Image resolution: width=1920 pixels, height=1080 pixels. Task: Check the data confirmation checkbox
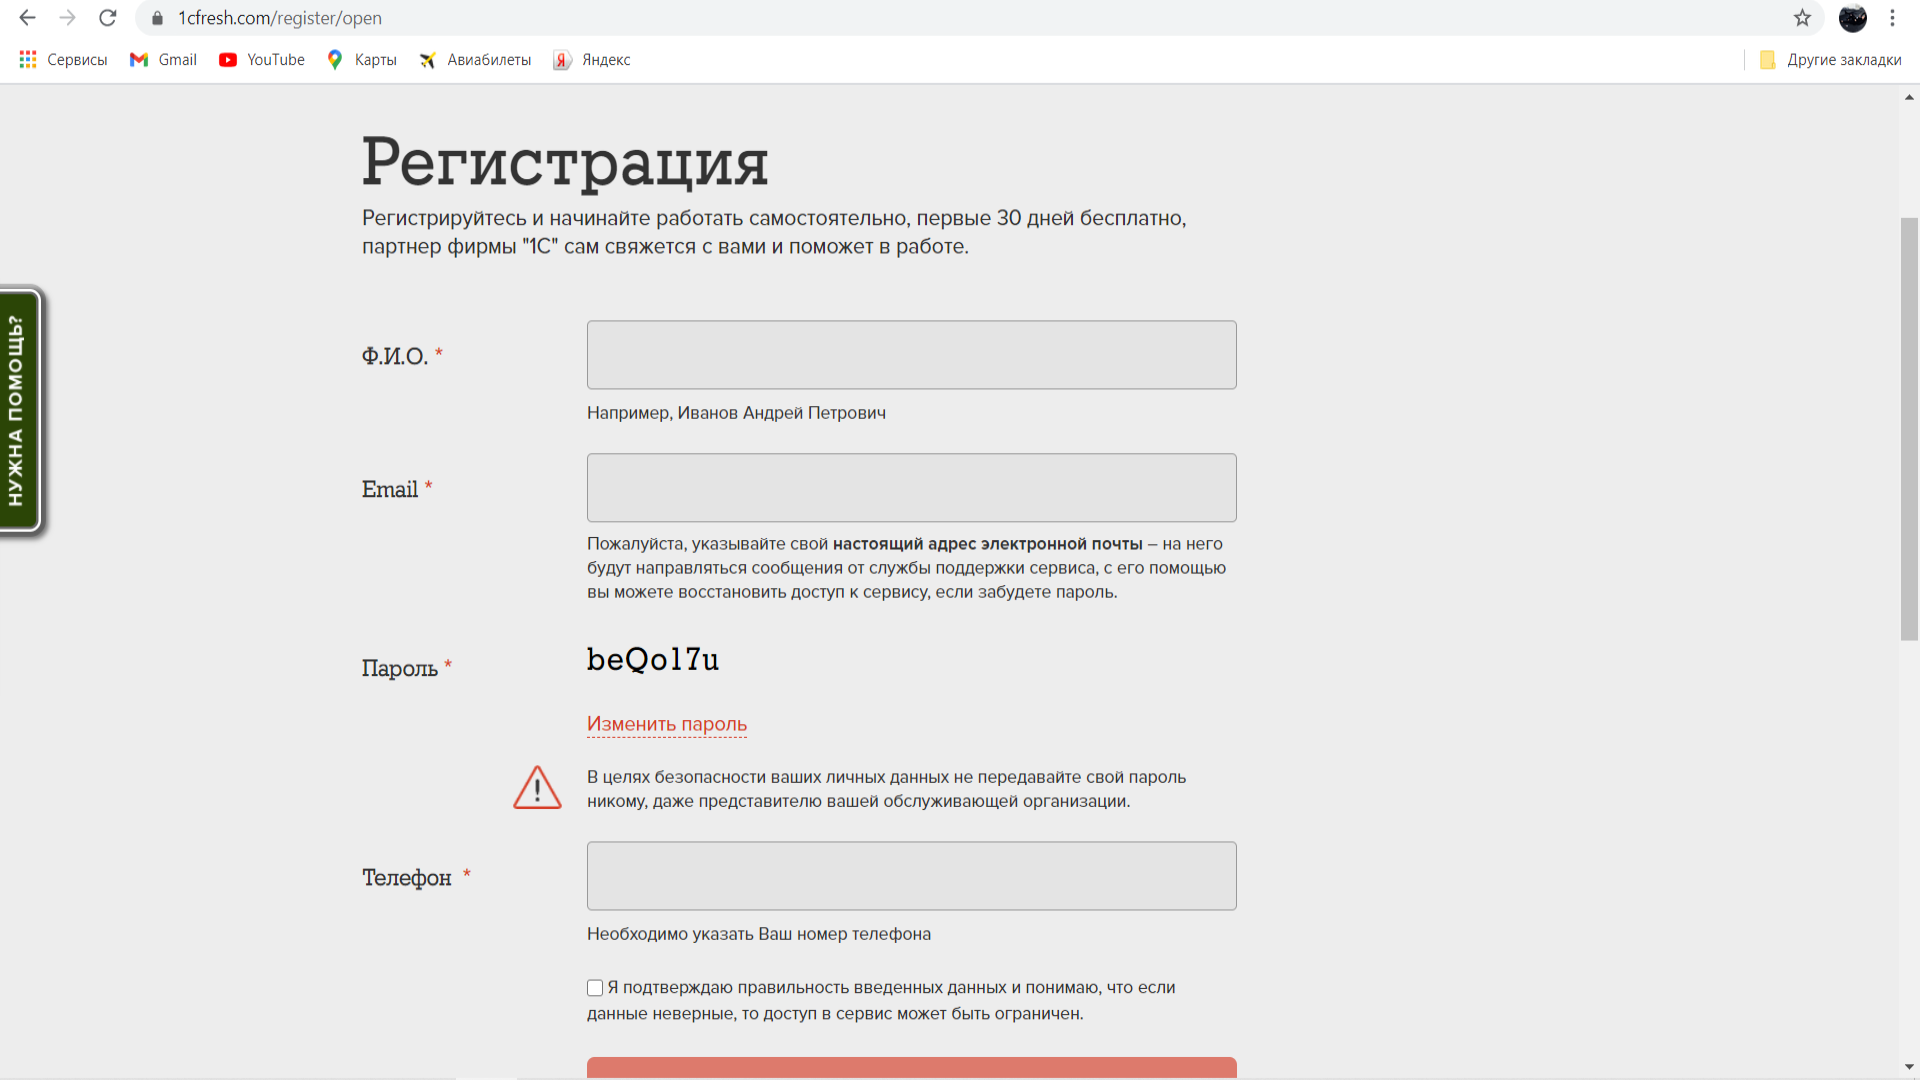[595, 988]
